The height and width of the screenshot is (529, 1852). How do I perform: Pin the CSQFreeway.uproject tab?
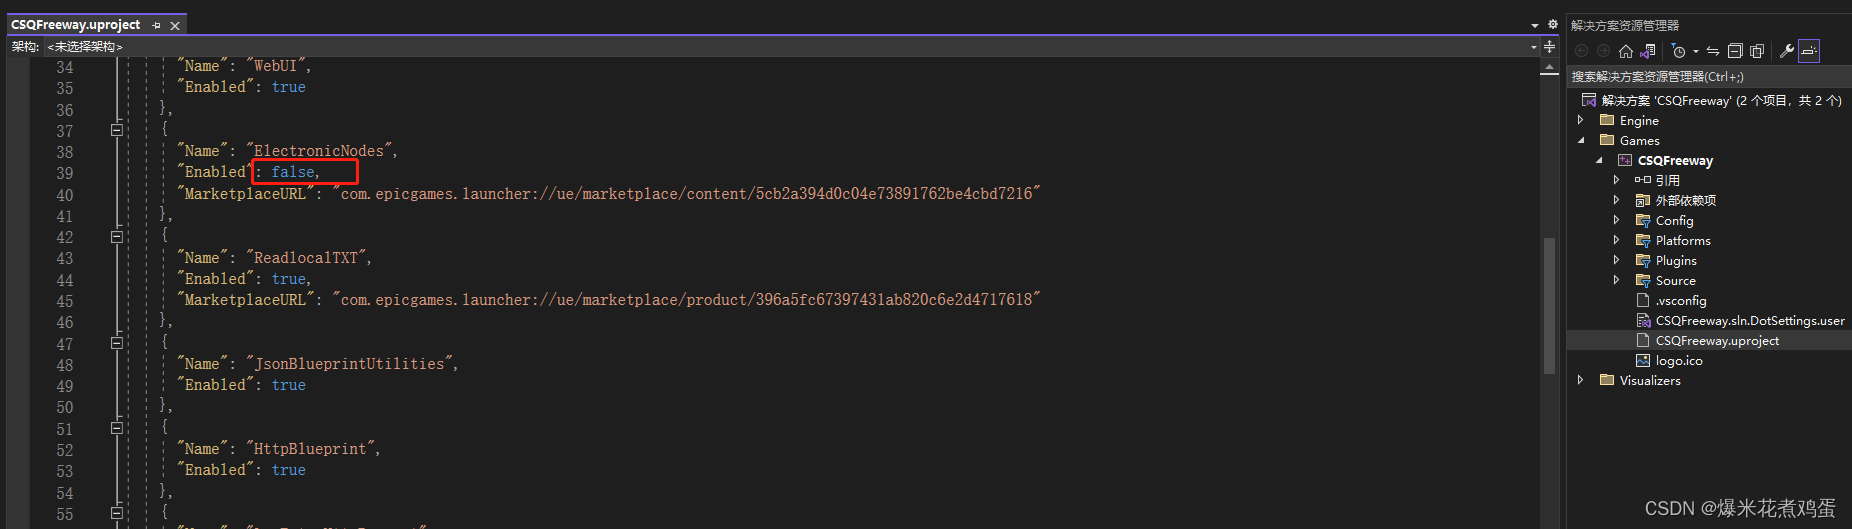coord(157,26)
